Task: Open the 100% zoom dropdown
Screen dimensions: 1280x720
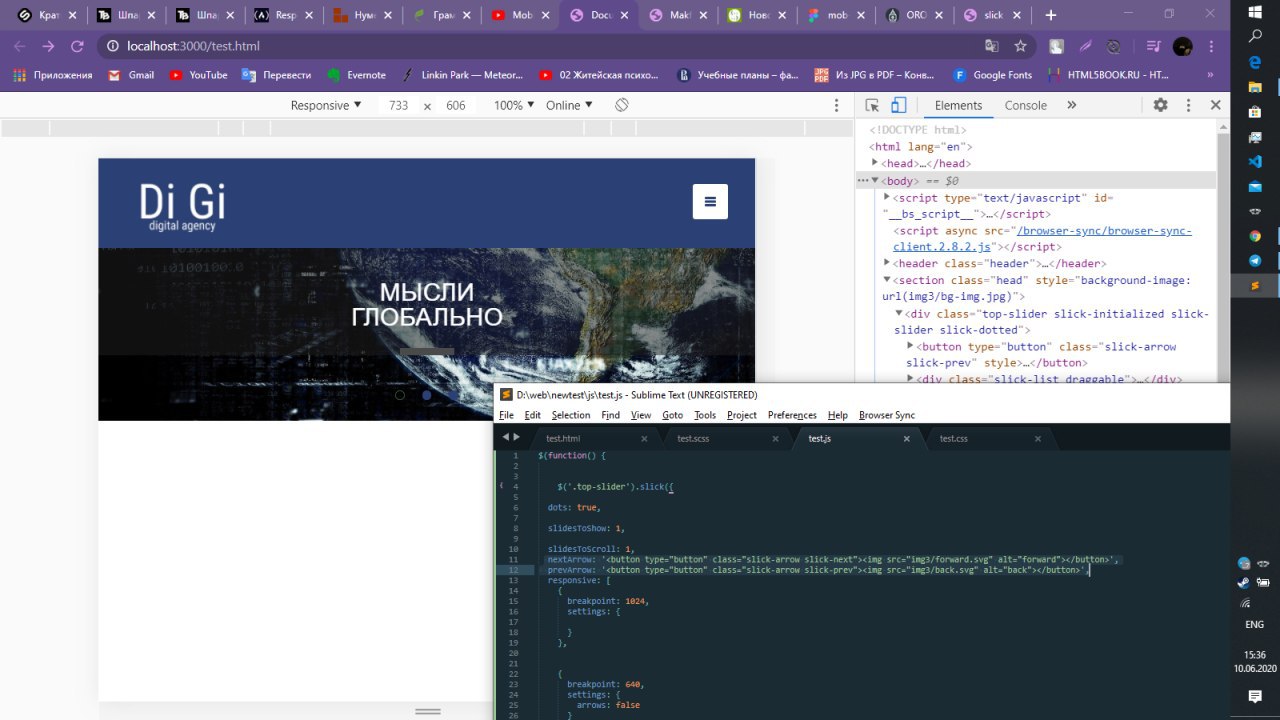Action: [515, 105]
